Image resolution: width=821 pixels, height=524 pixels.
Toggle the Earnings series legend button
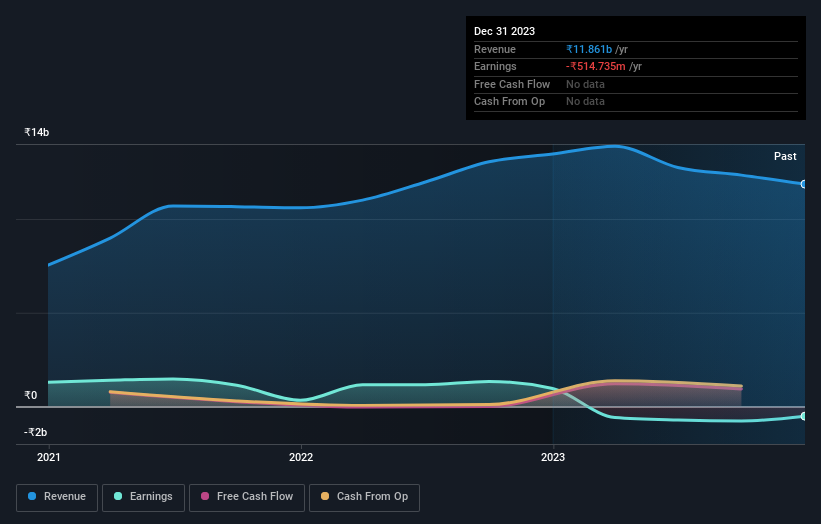tap(143, 497)
